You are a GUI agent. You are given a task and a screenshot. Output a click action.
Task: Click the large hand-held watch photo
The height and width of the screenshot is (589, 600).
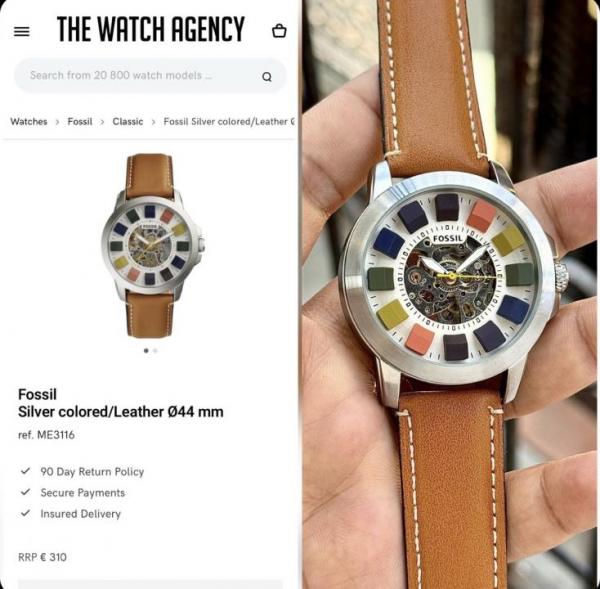(450, 295)
